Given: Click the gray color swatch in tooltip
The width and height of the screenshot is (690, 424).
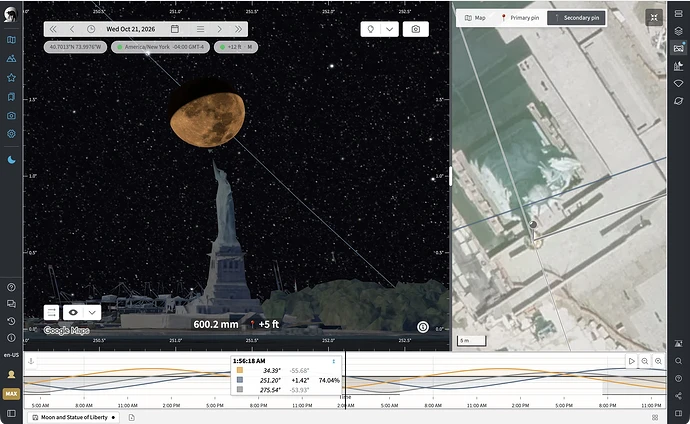Looking at the screenshot, I should tap(240, 390).
